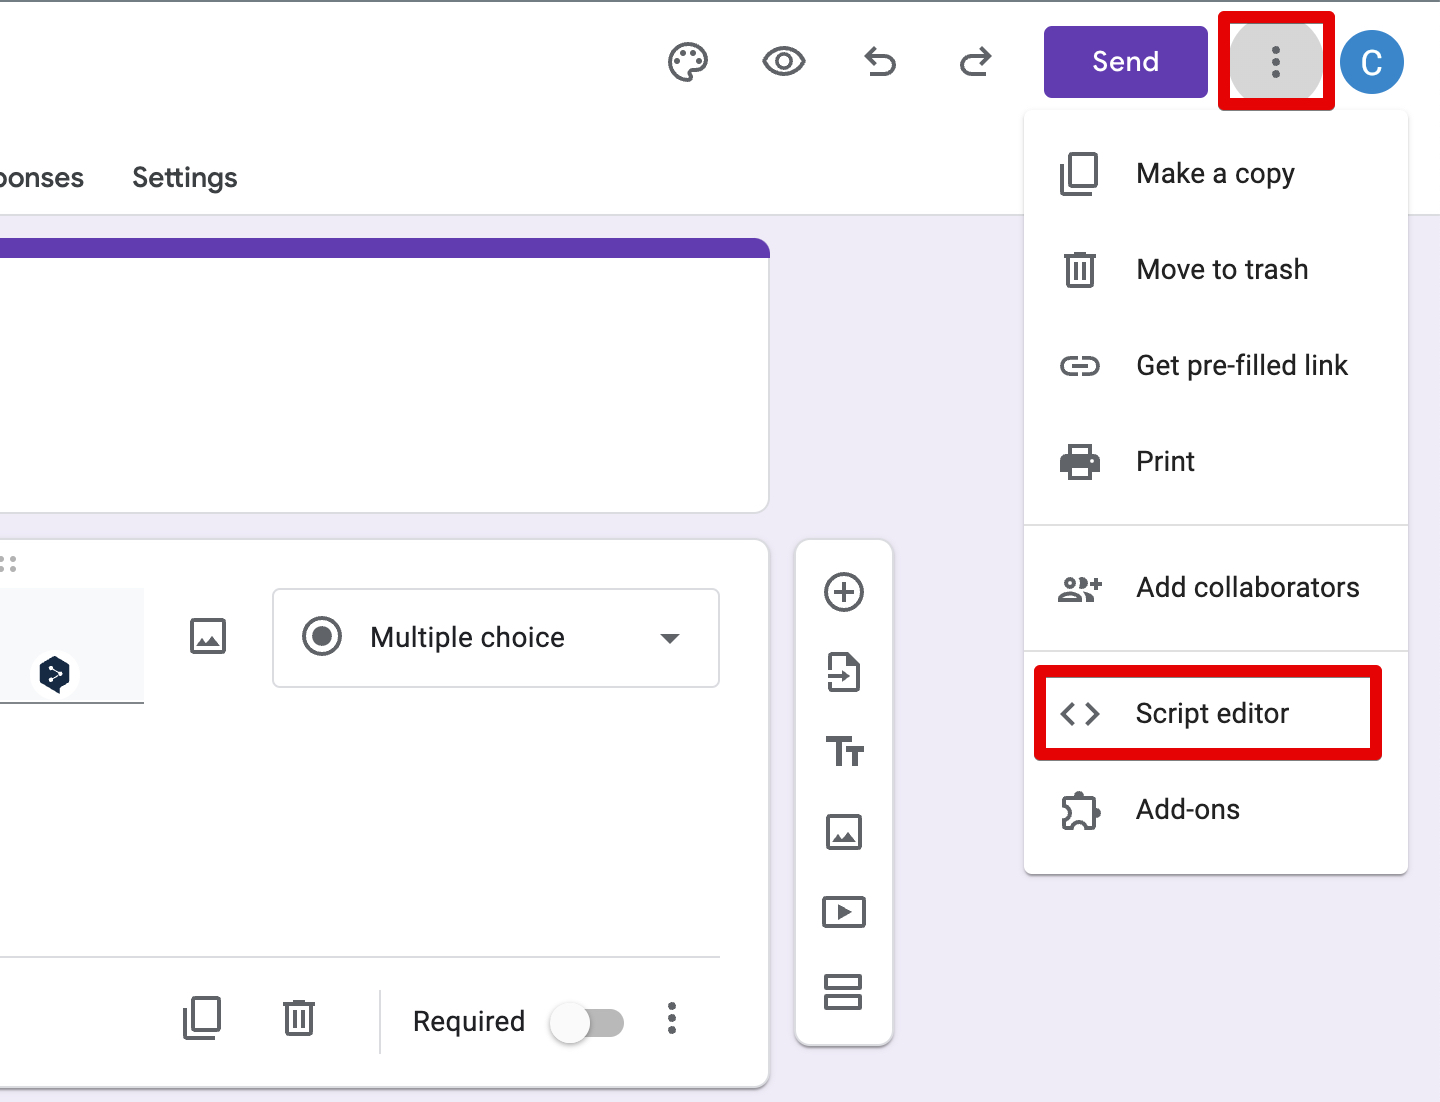Add a title and description block
1440x1102 pixels.
pos(844,752)
